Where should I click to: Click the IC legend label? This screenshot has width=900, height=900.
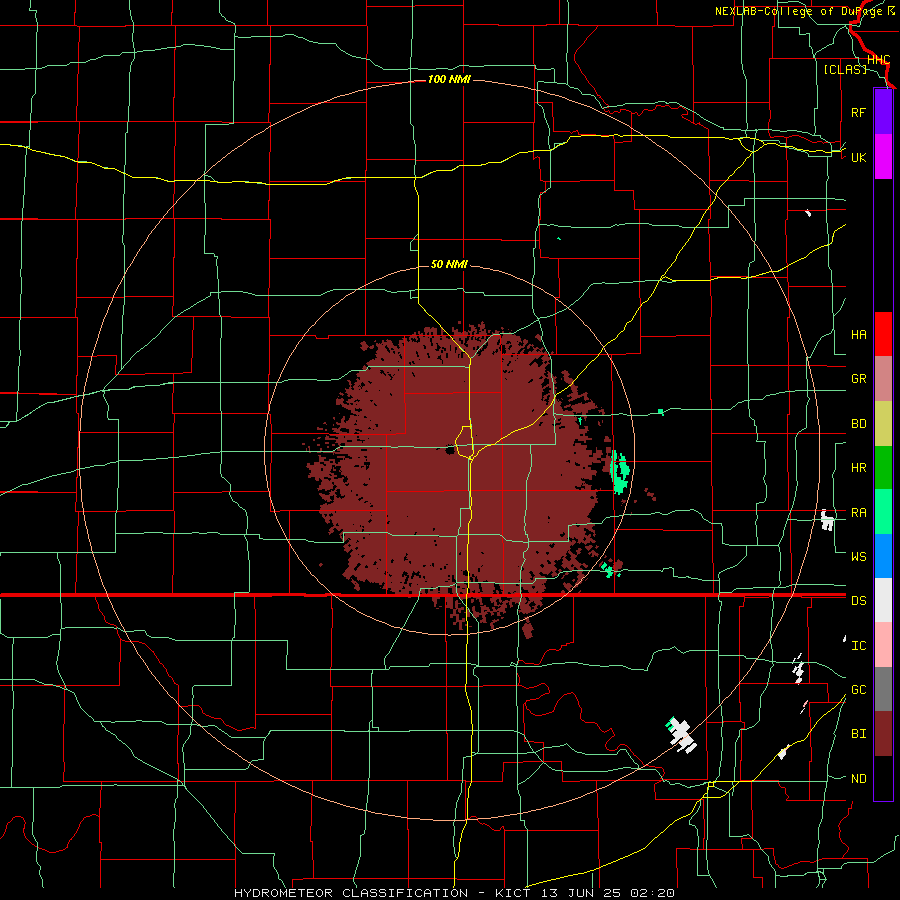pyautogui.click(x=858, y=646)
